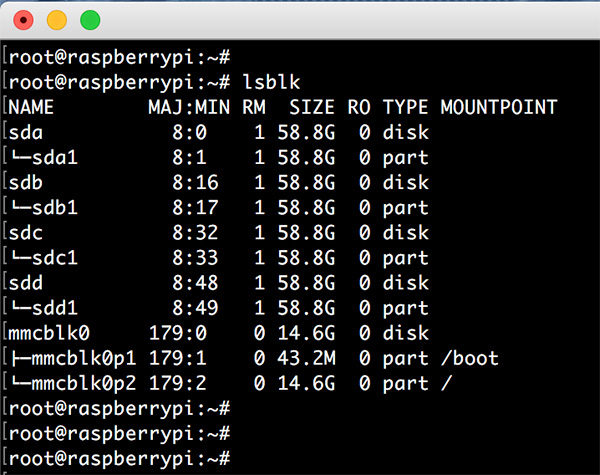Image resolution: width=600 pixels, height=475 pixels.
Task: Click the sdd disk name
Action: coord(24,283)
